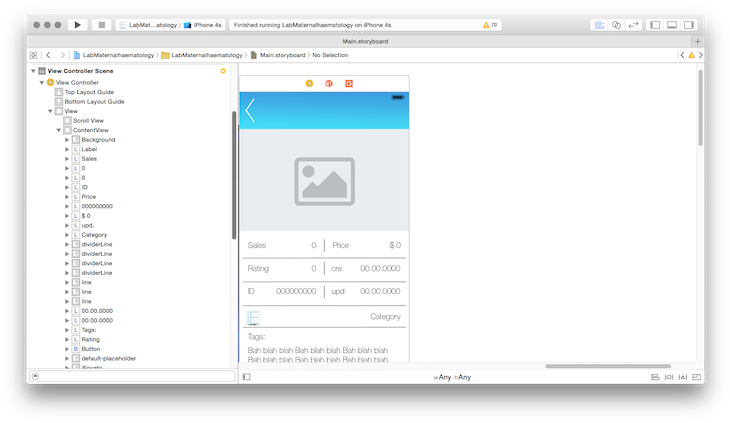Select the activity status message field
730x423 pixels.
pos(365,25)
